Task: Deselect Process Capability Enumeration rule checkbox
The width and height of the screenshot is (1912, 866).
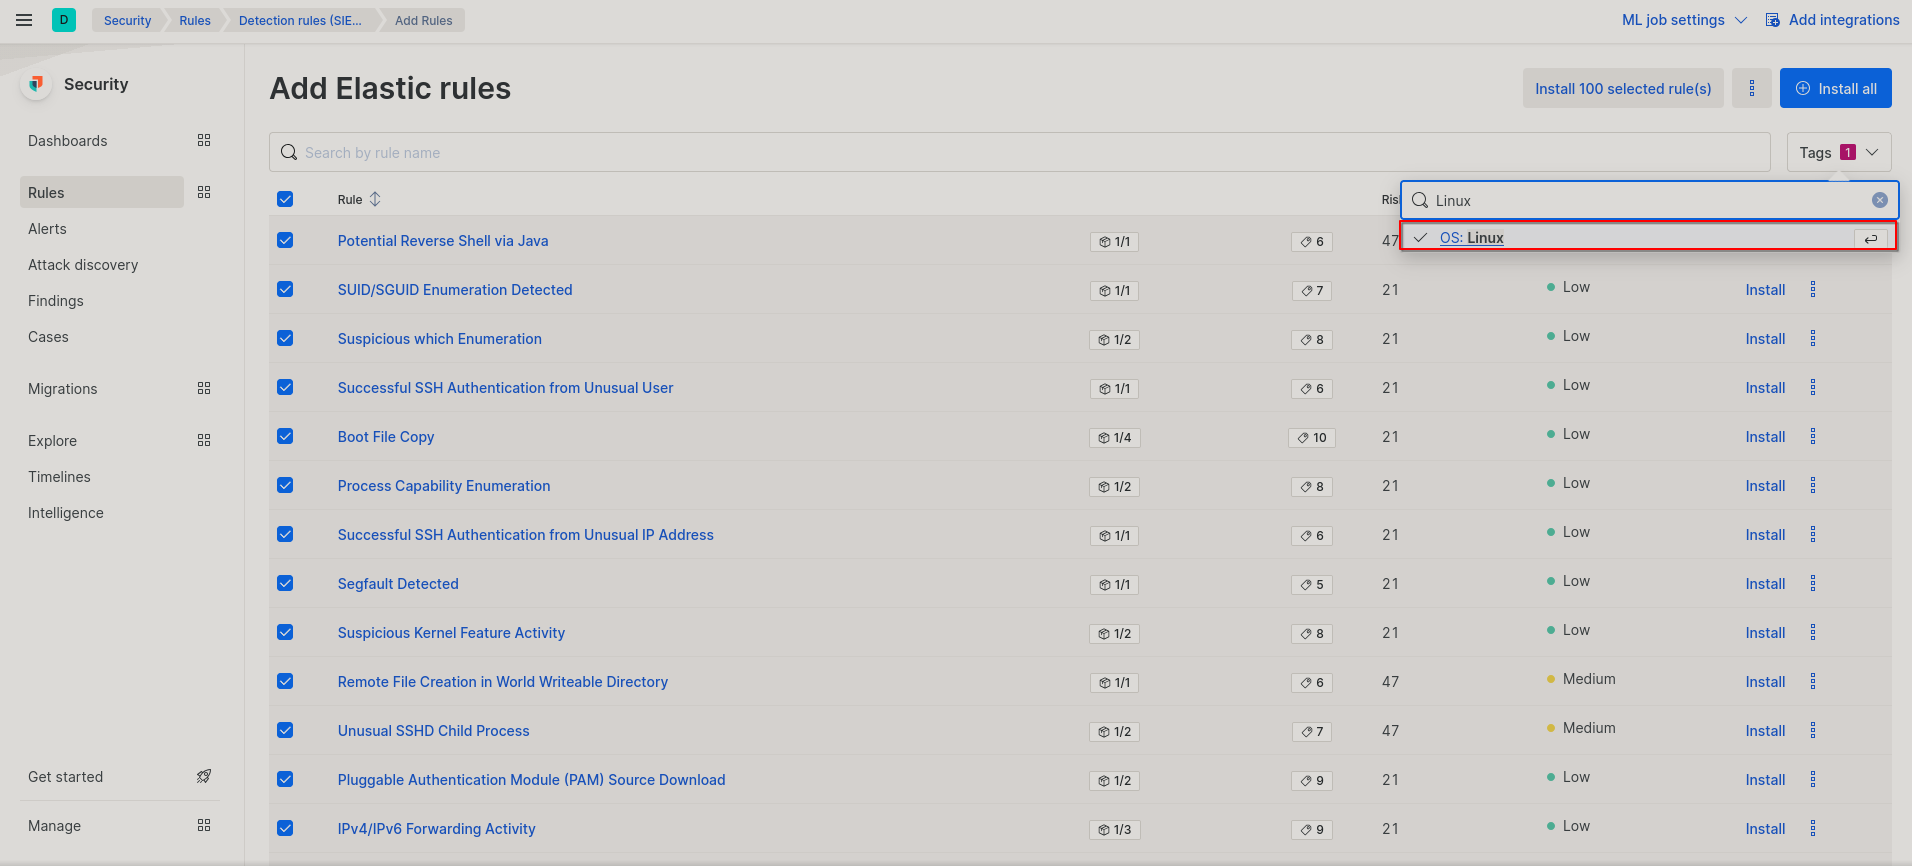Action: coord(285,485)
